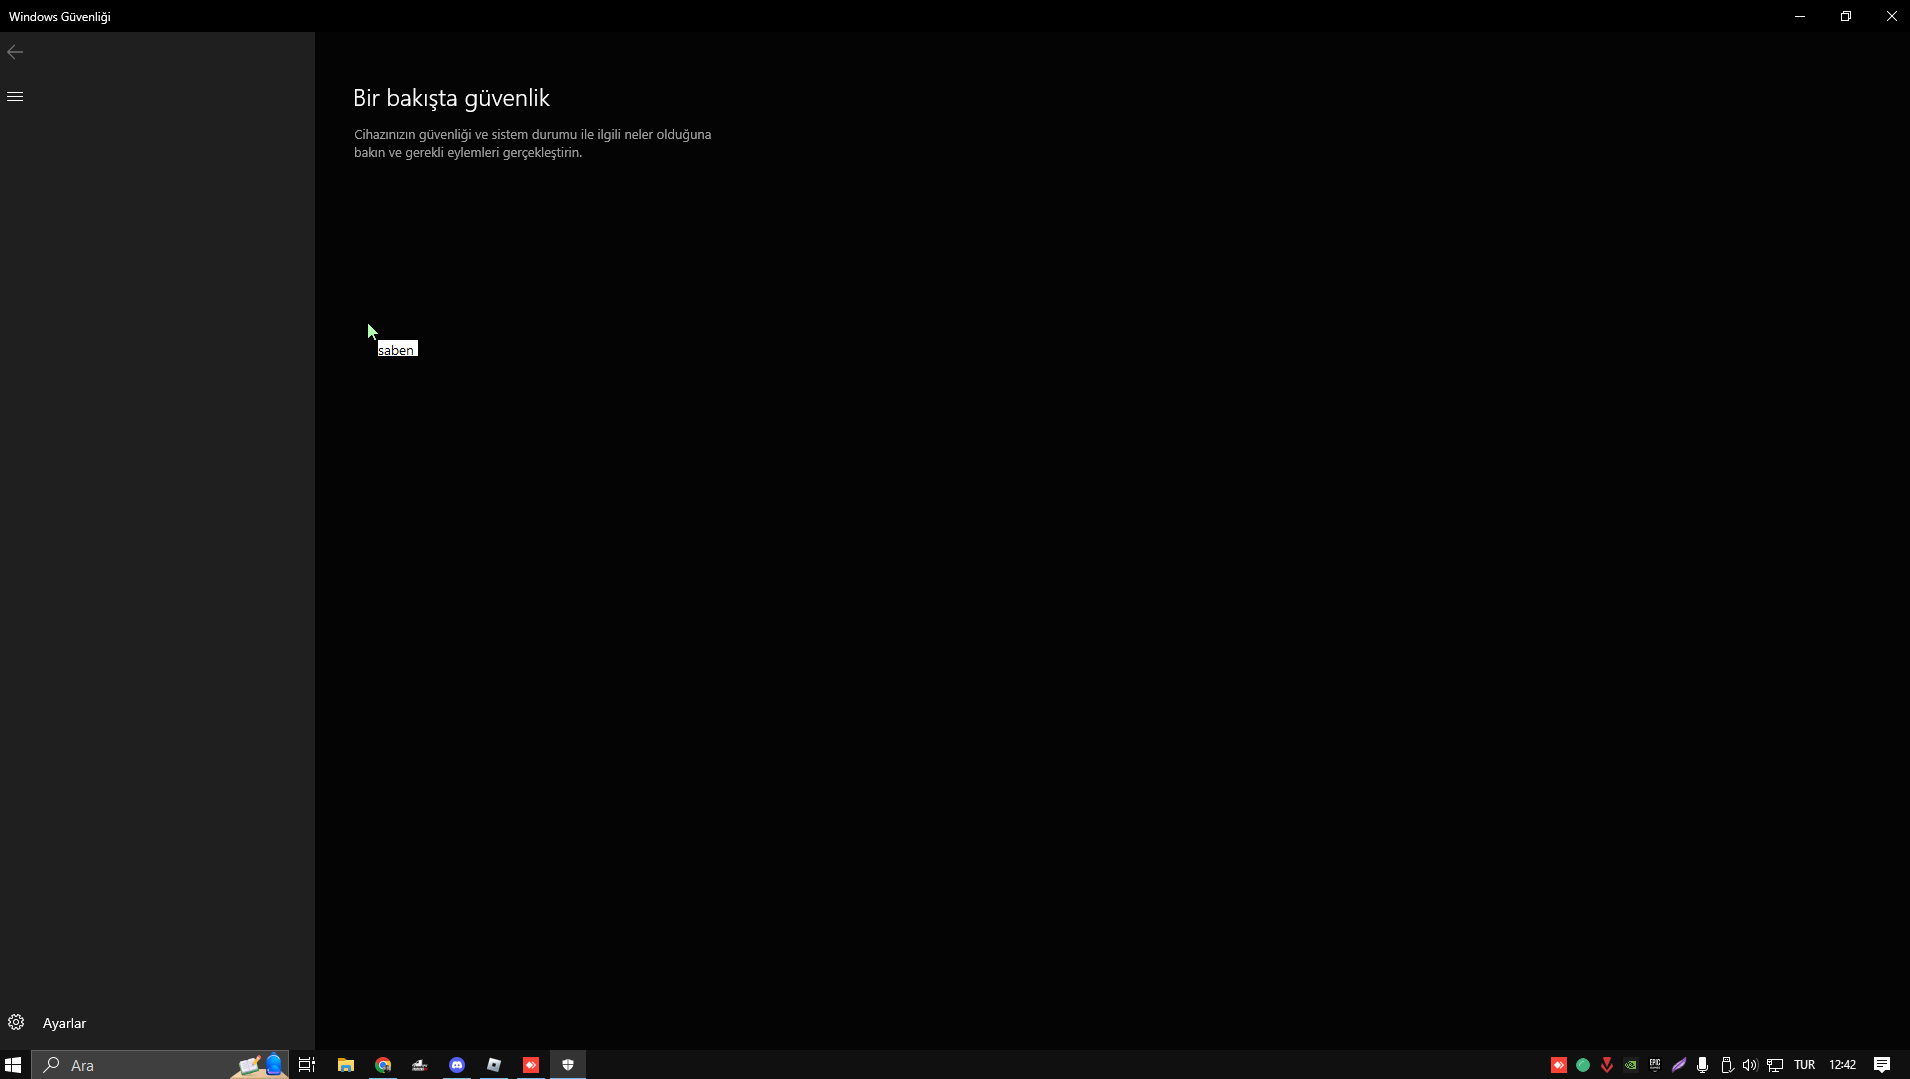Viewport: 1910px width, 1079px height.
Task: Switch the TUR keyboard language indicator
Action: (1805, 1065)
